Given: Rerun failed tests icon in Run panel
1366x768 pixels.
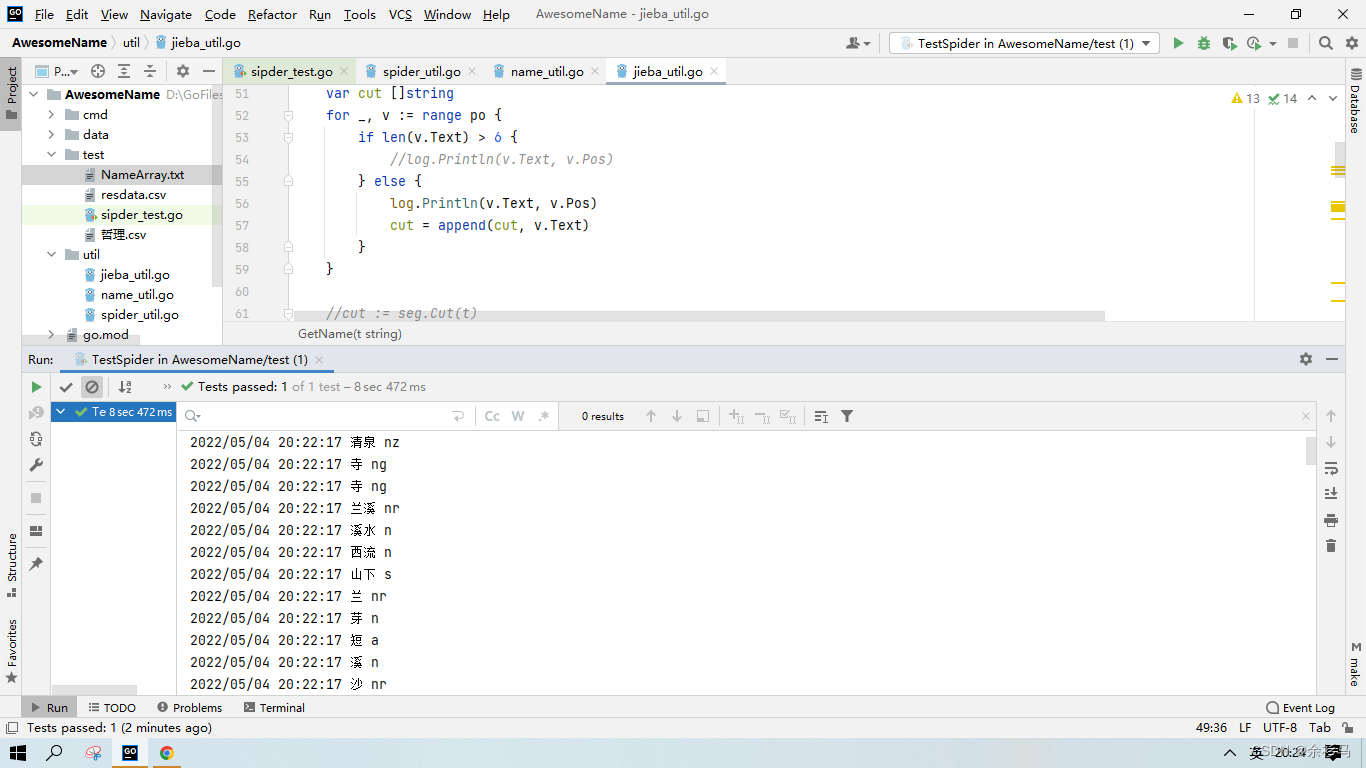Looking at the screenshot, I should click(36, 413).
